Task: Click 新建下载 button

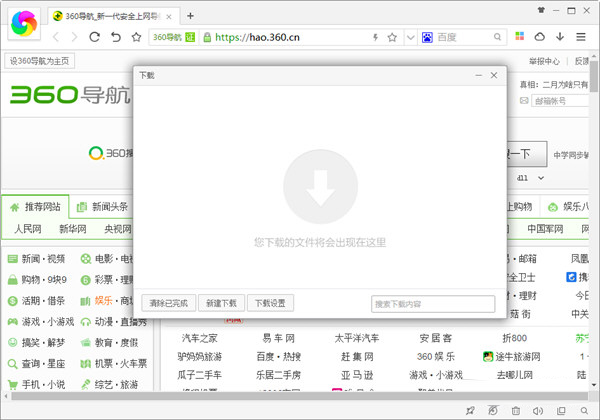Action: [221, 303]
